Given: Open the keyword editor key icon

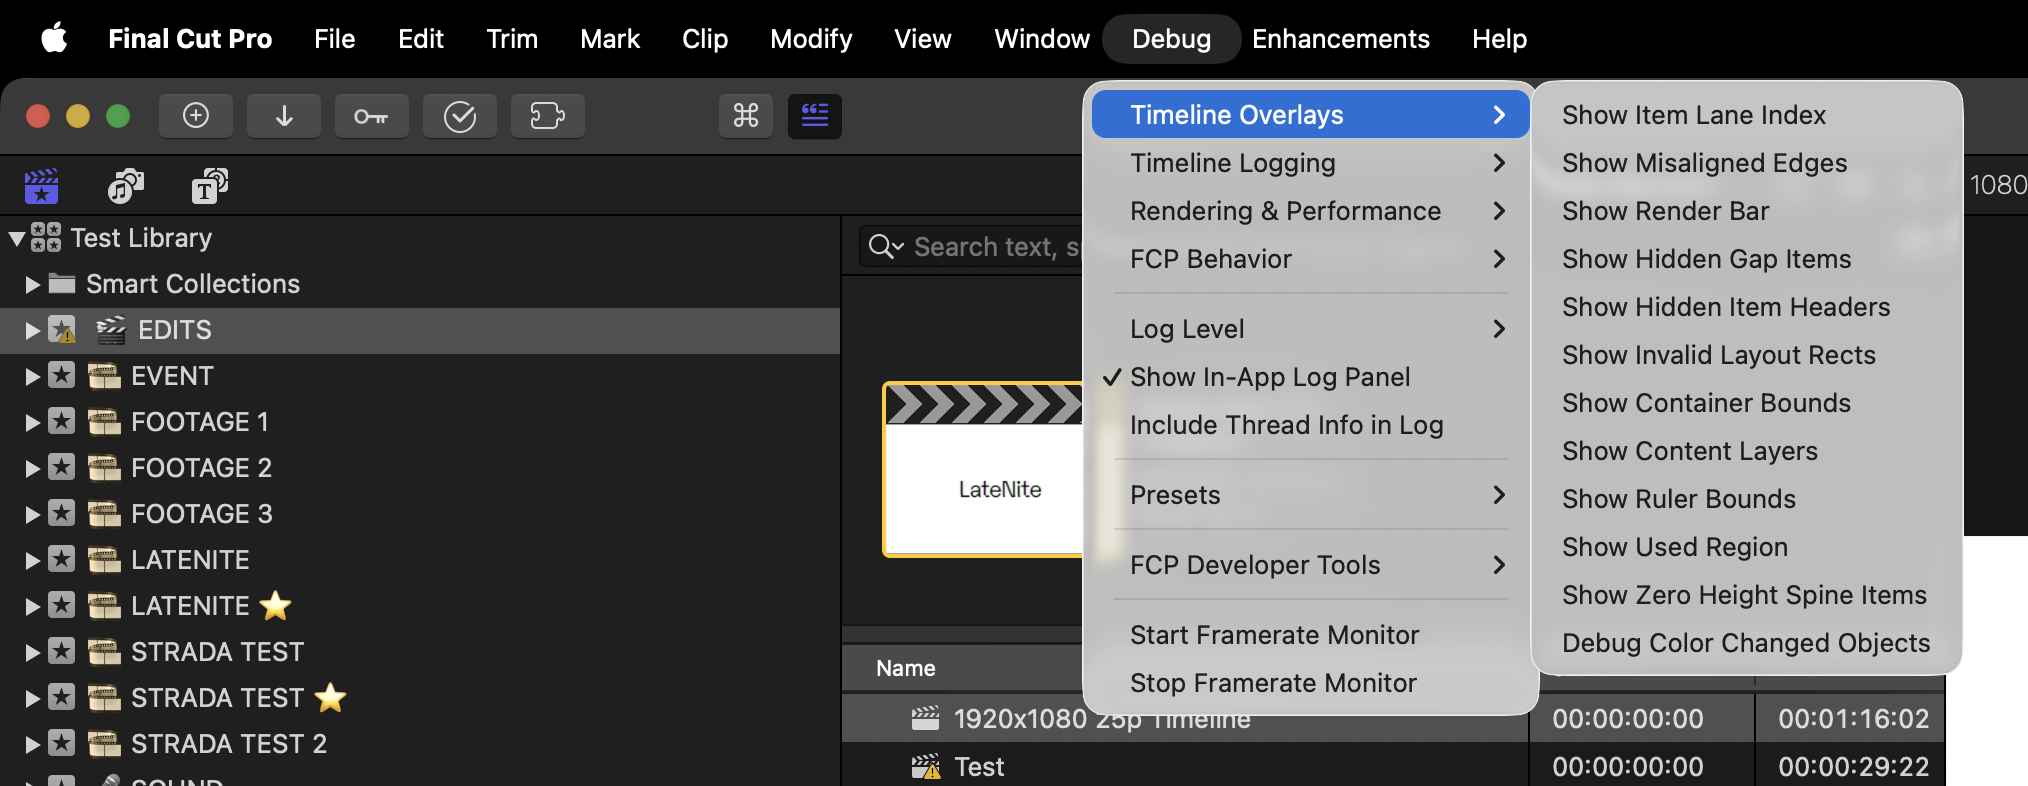Looking at the screenshot, I should (x=371, y=116).
